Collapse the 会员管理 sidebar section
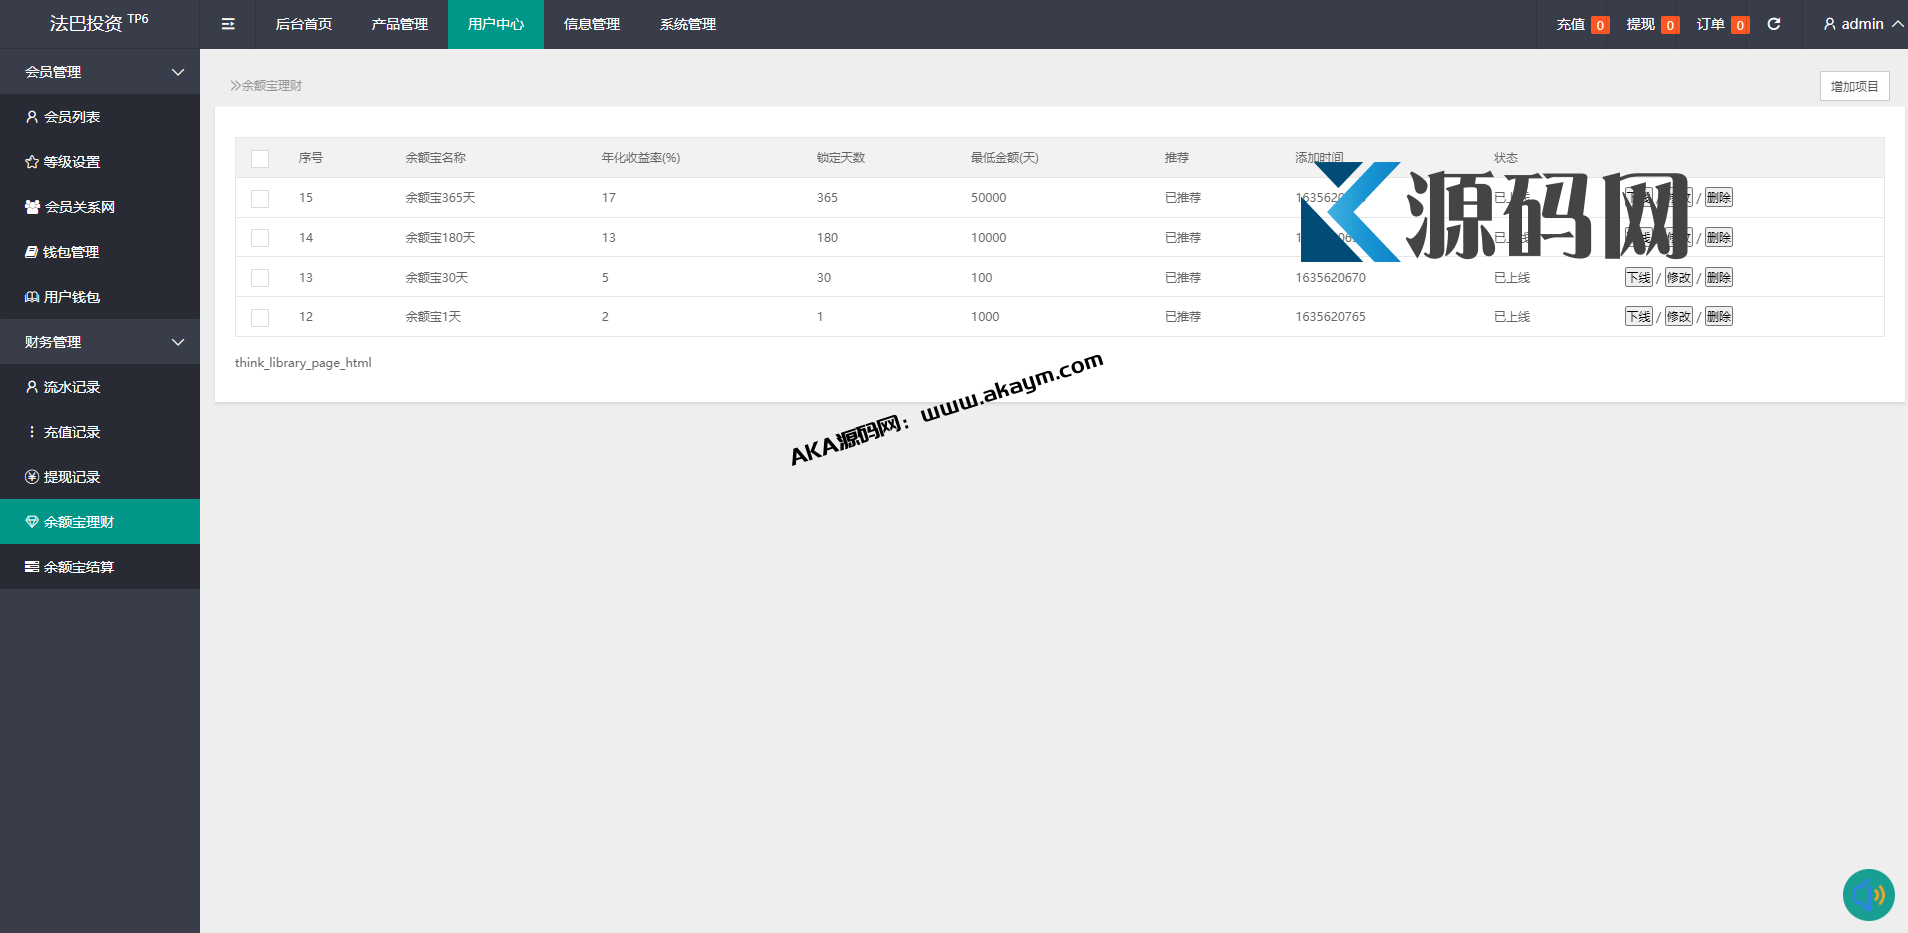This screenshot has height=933, width=1908. (x=178, y=72)
